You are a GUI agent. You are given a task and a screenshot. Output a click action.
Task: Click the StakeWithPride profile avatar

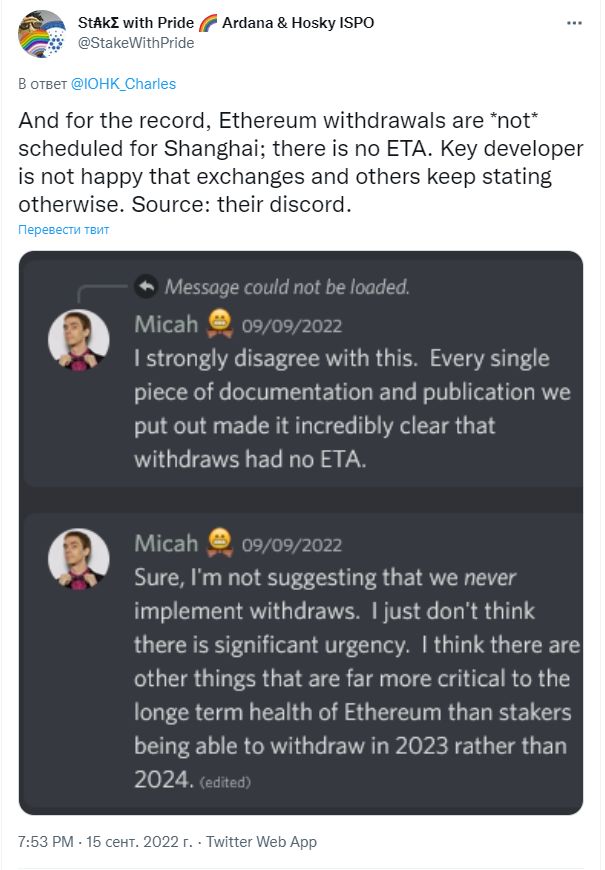[x=42, y=33]
